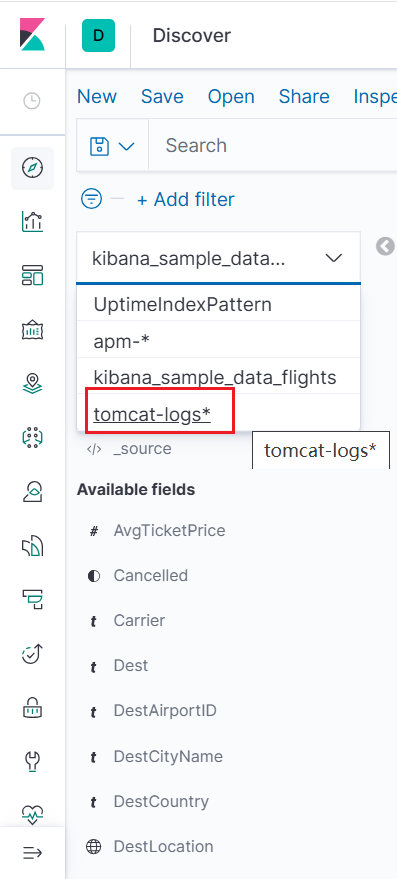The width and height of the screenshot is (397, 879).
Task: Collapse the index pattern dropdown chevron
Action: click(x=334, y=258)
